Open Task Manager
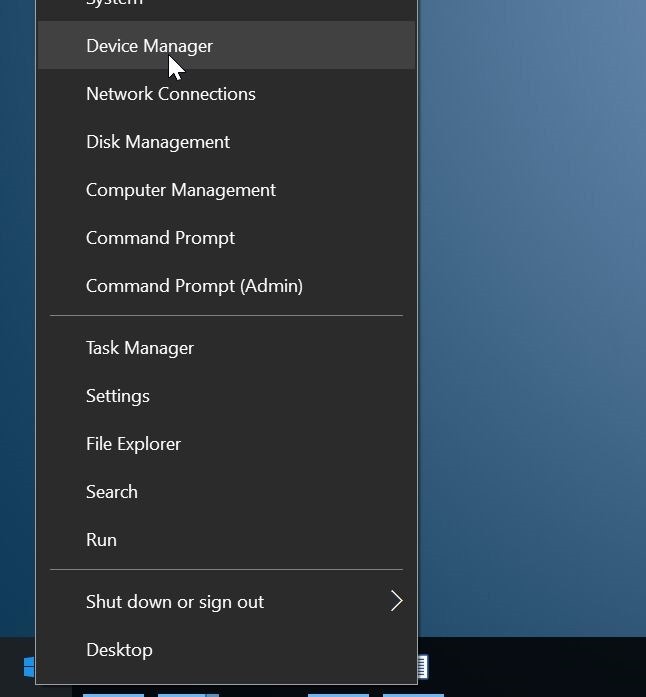 tap(140, 348)
